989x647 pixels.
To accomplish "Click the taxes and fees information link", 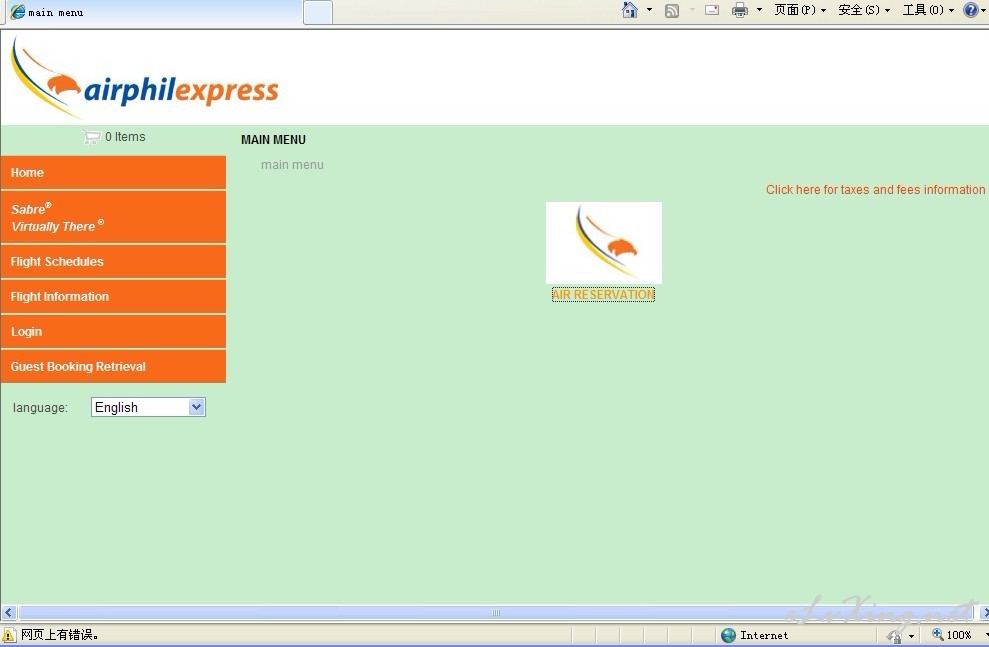I will click(875, 190).
